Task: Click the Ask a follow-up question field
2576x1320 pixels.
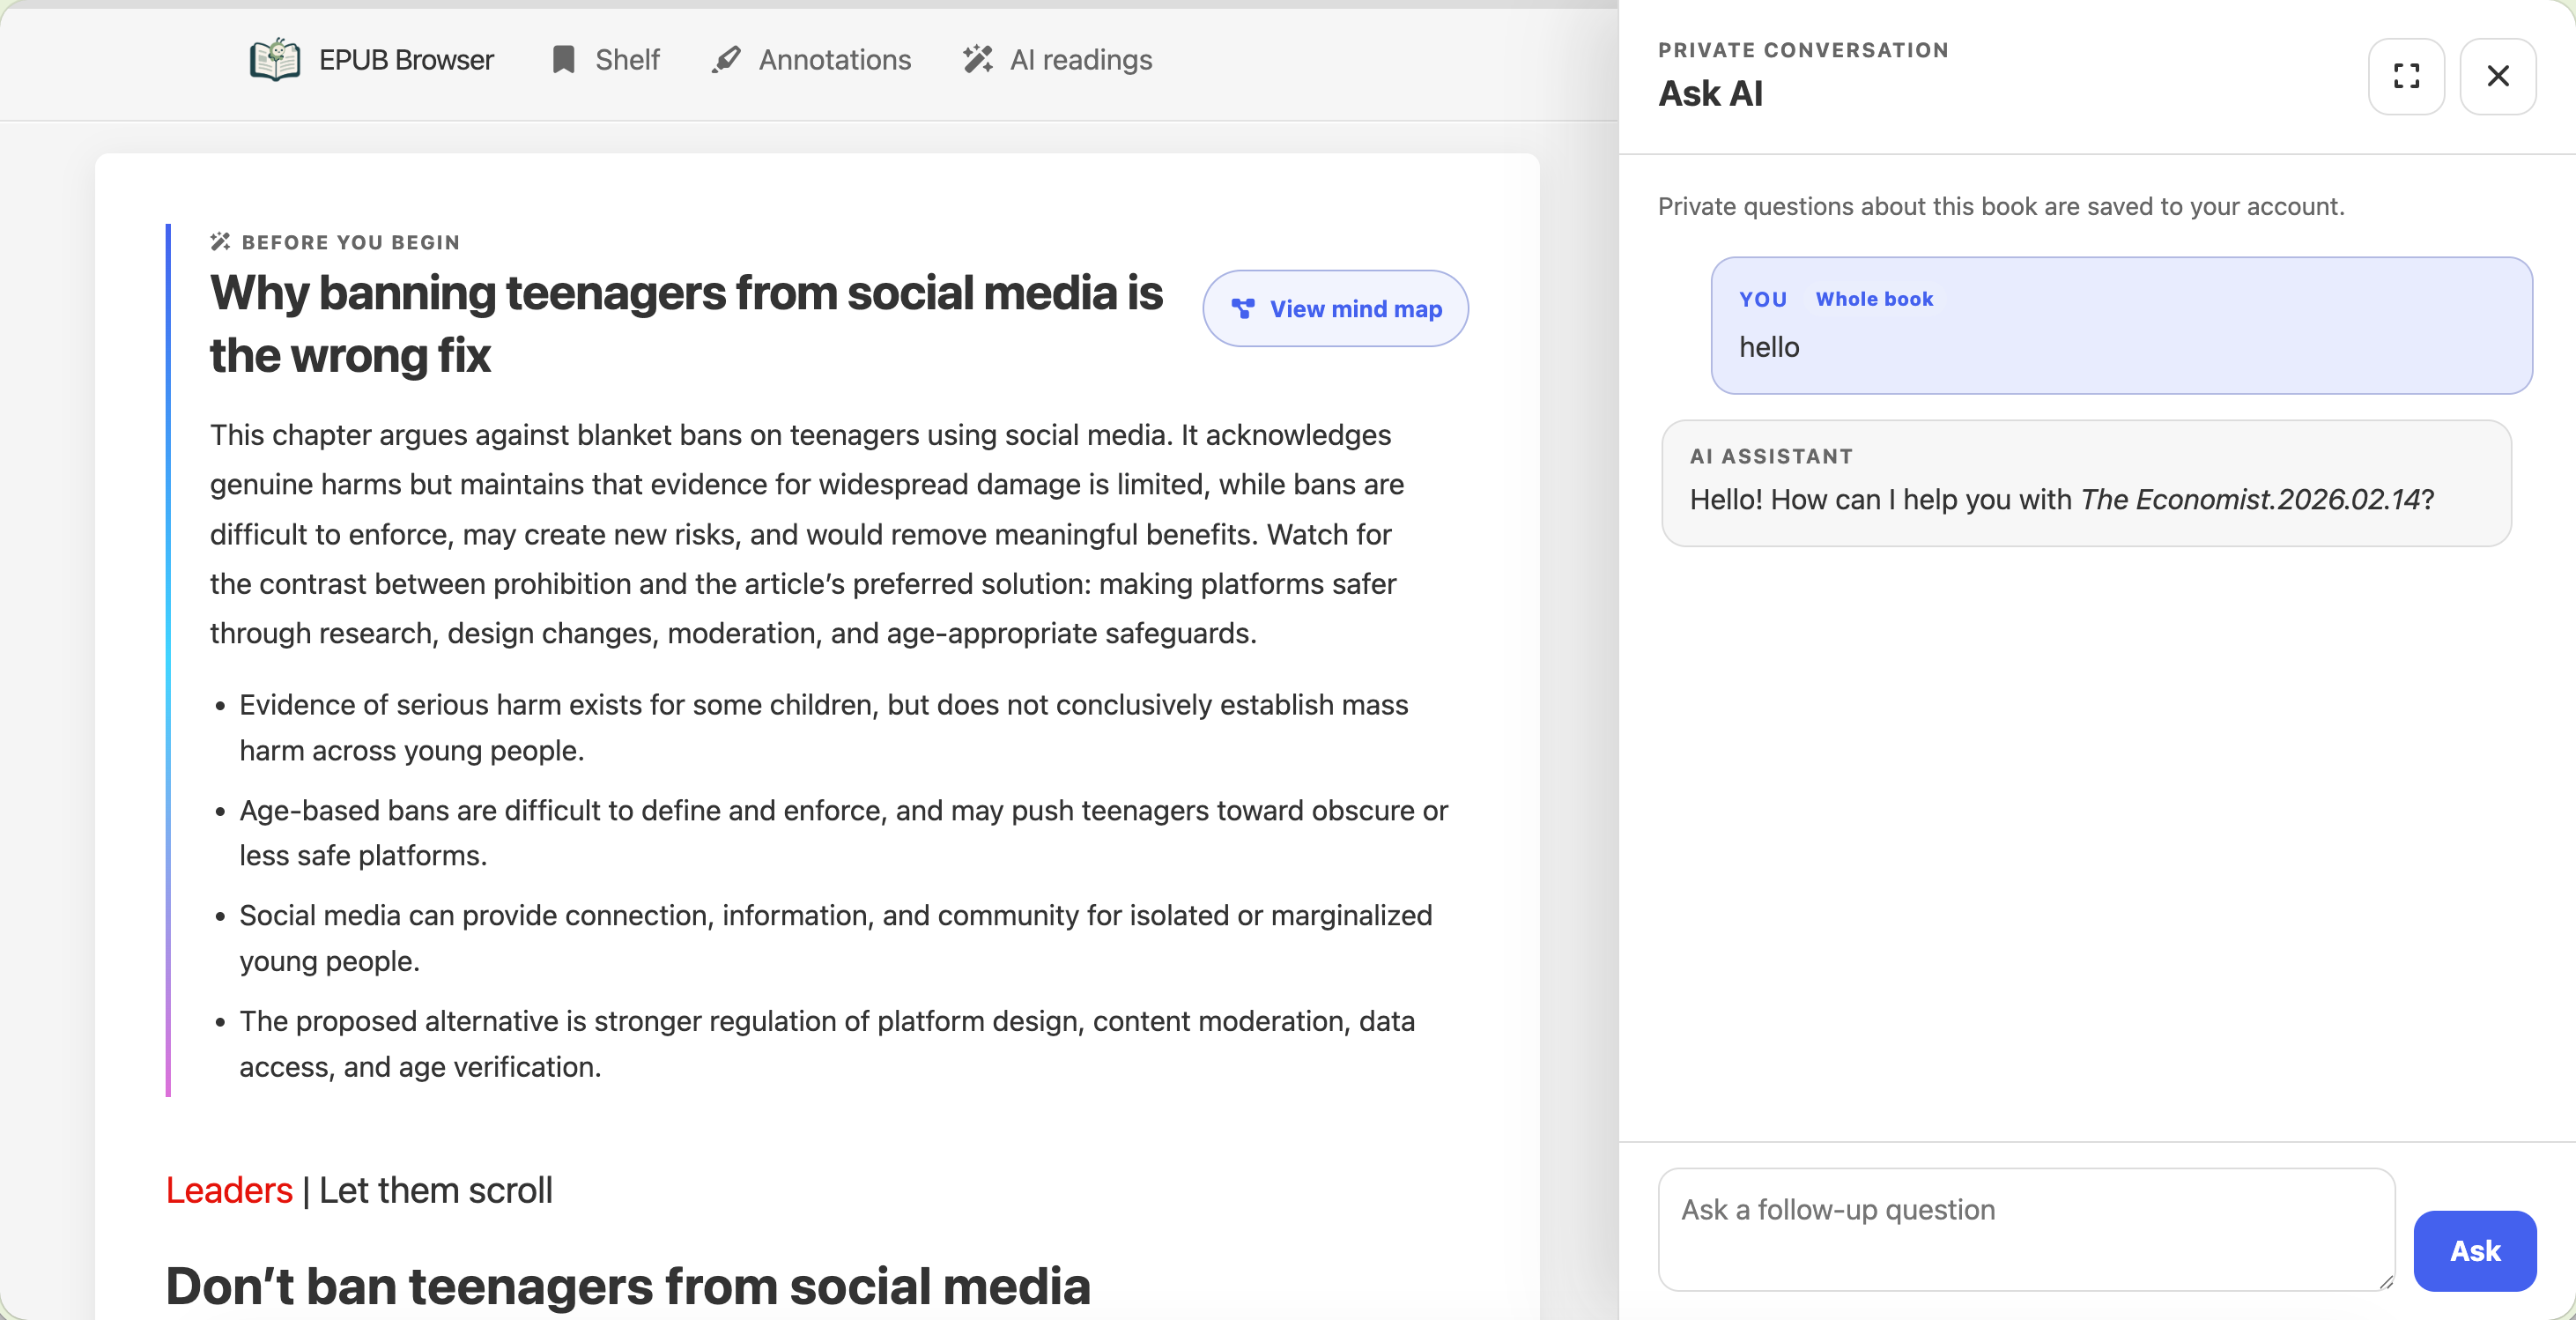Action: (x=2026, y=1229)
